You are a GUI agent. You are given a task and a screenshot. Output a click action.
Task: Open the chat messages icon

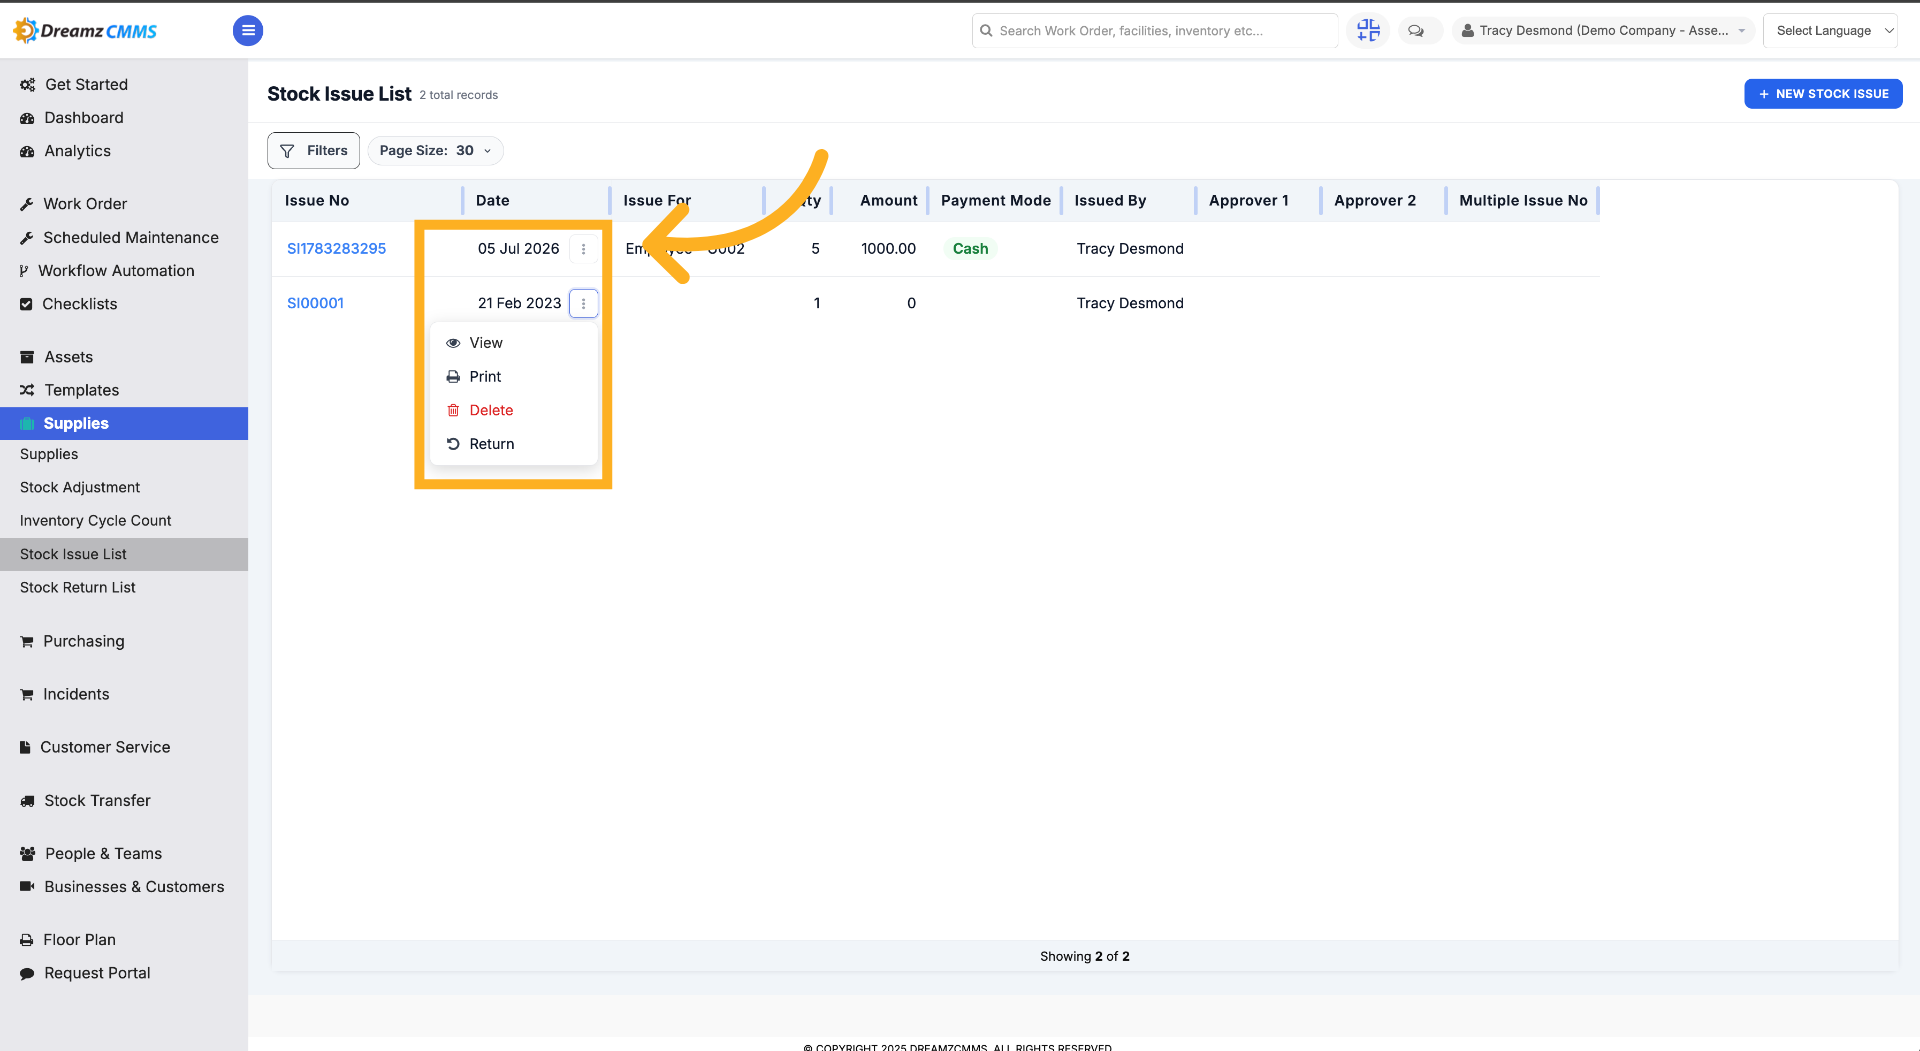click(x=1416, y=31)
